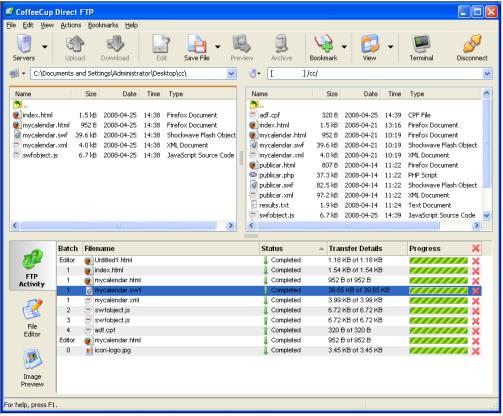503x416 pixels.
Task: Clear all transfers with the header red X
Action: tap(476, 248)
